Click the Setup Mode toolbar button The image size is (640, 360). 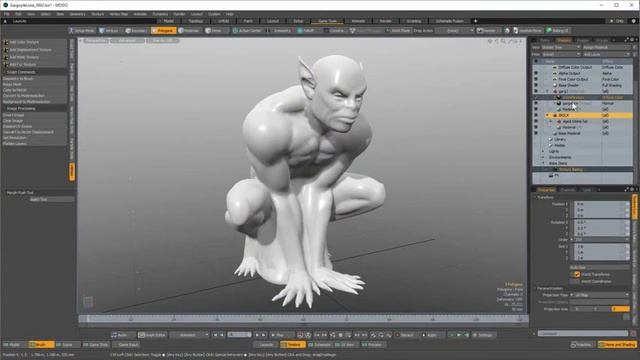click(82, 31)
